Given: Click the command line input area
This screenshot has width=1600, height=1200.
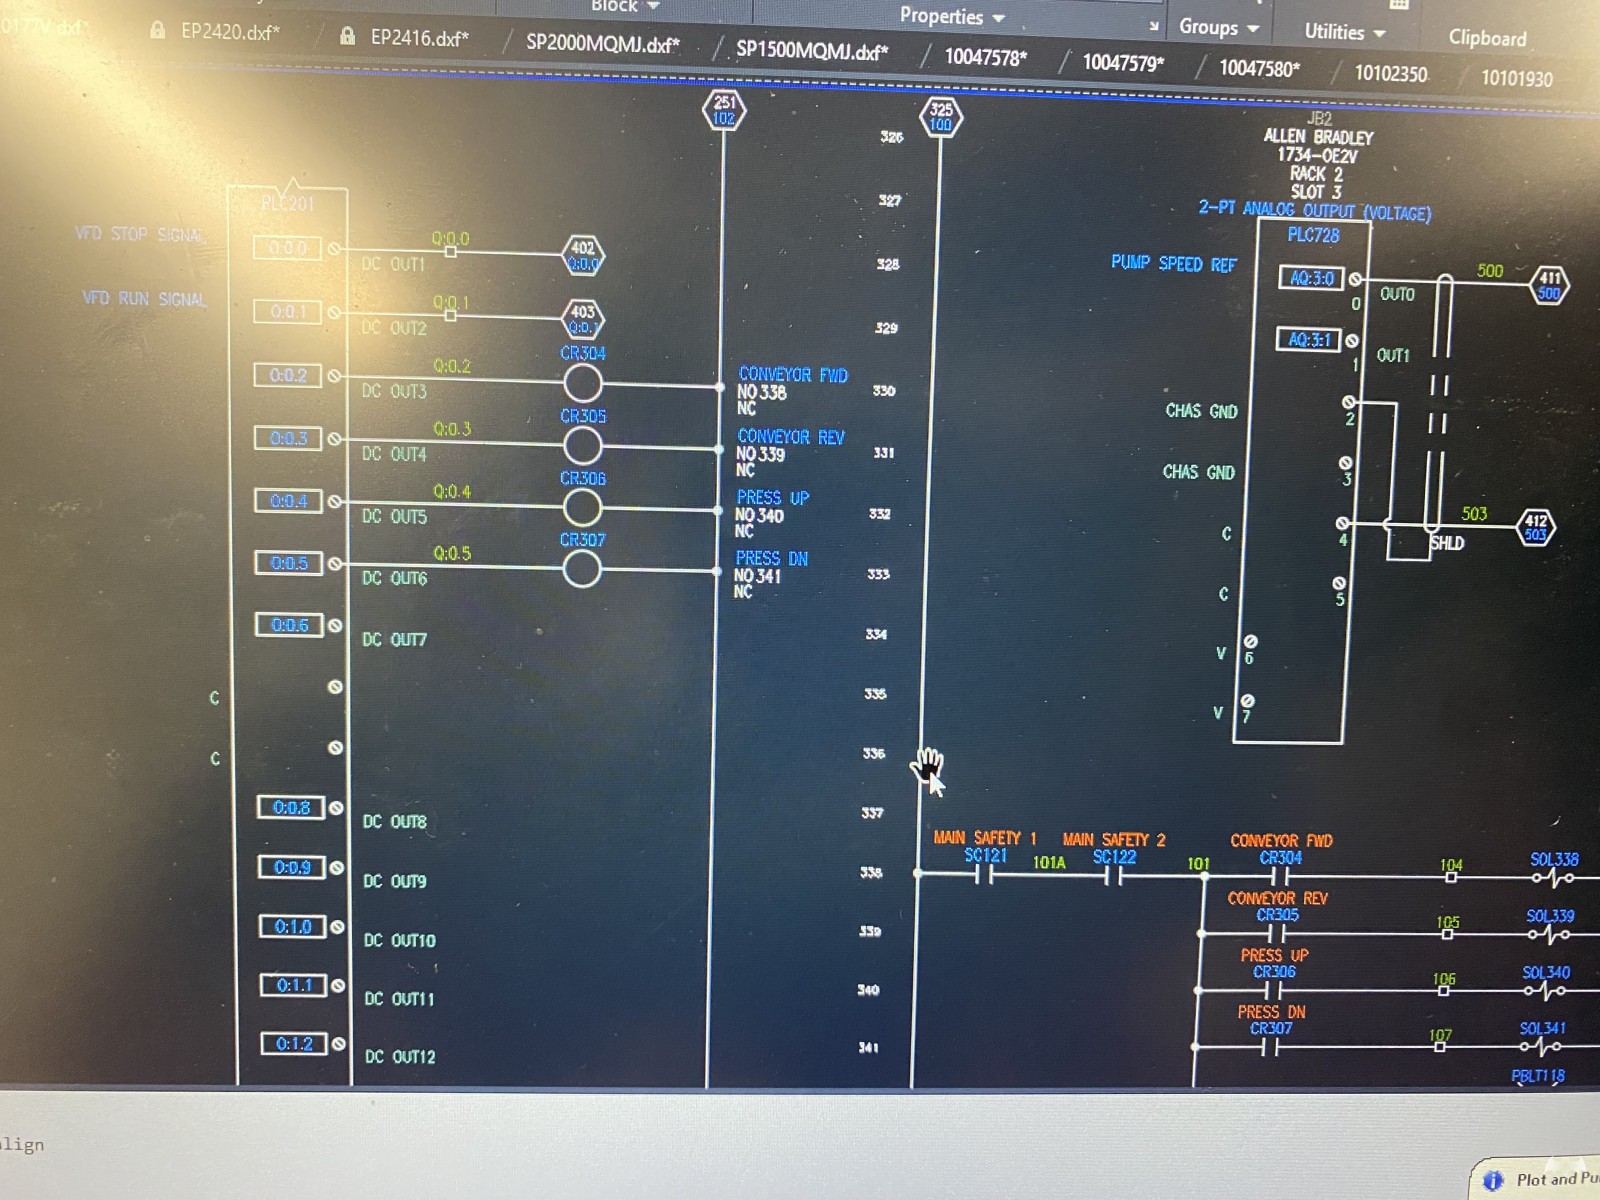Looking at the screenshot, I should (x=700, y=1144).
